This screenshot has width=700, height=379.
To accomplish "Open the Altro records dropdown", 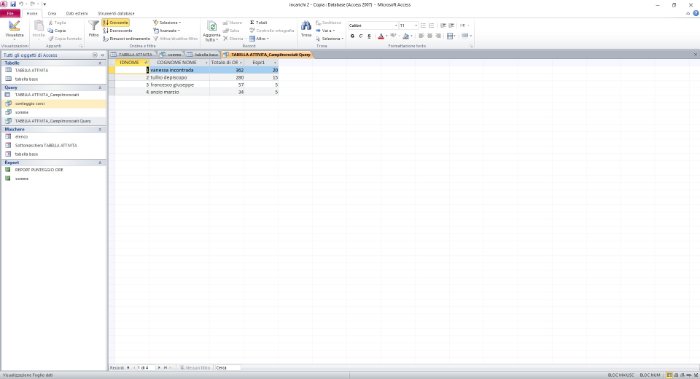I will [259, 39].
